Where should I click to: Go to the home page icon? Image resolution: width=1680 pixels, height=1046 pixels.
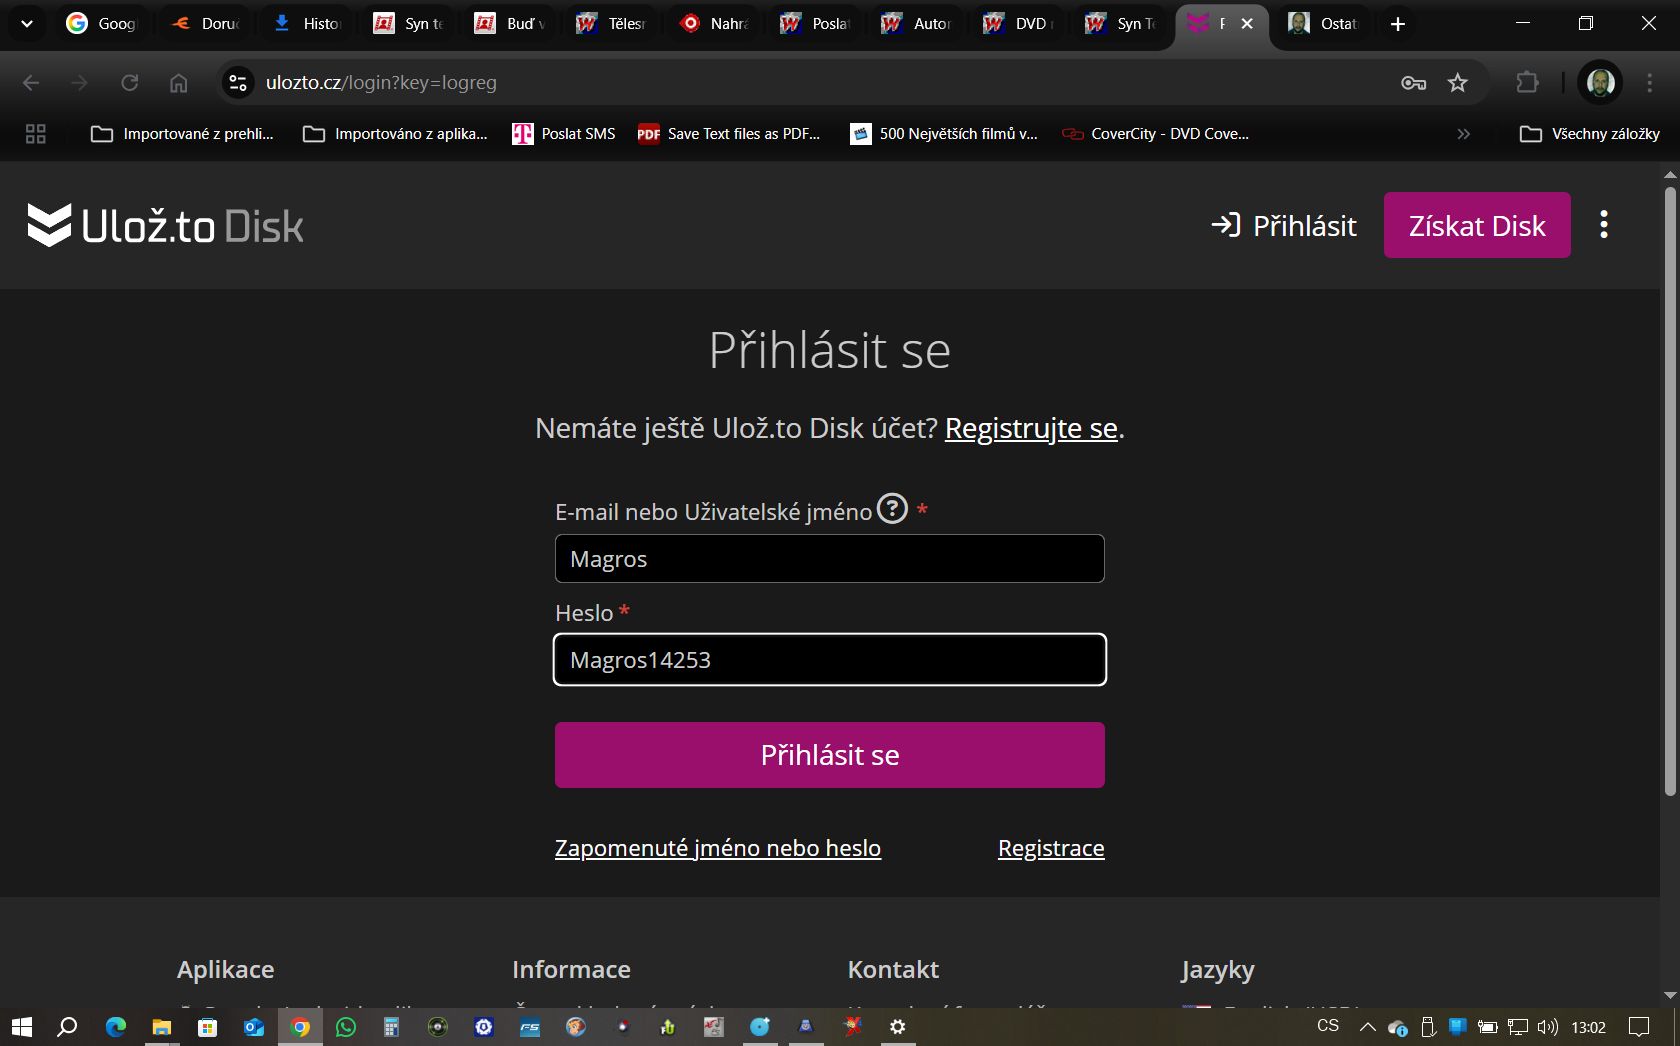pos(178,83)
